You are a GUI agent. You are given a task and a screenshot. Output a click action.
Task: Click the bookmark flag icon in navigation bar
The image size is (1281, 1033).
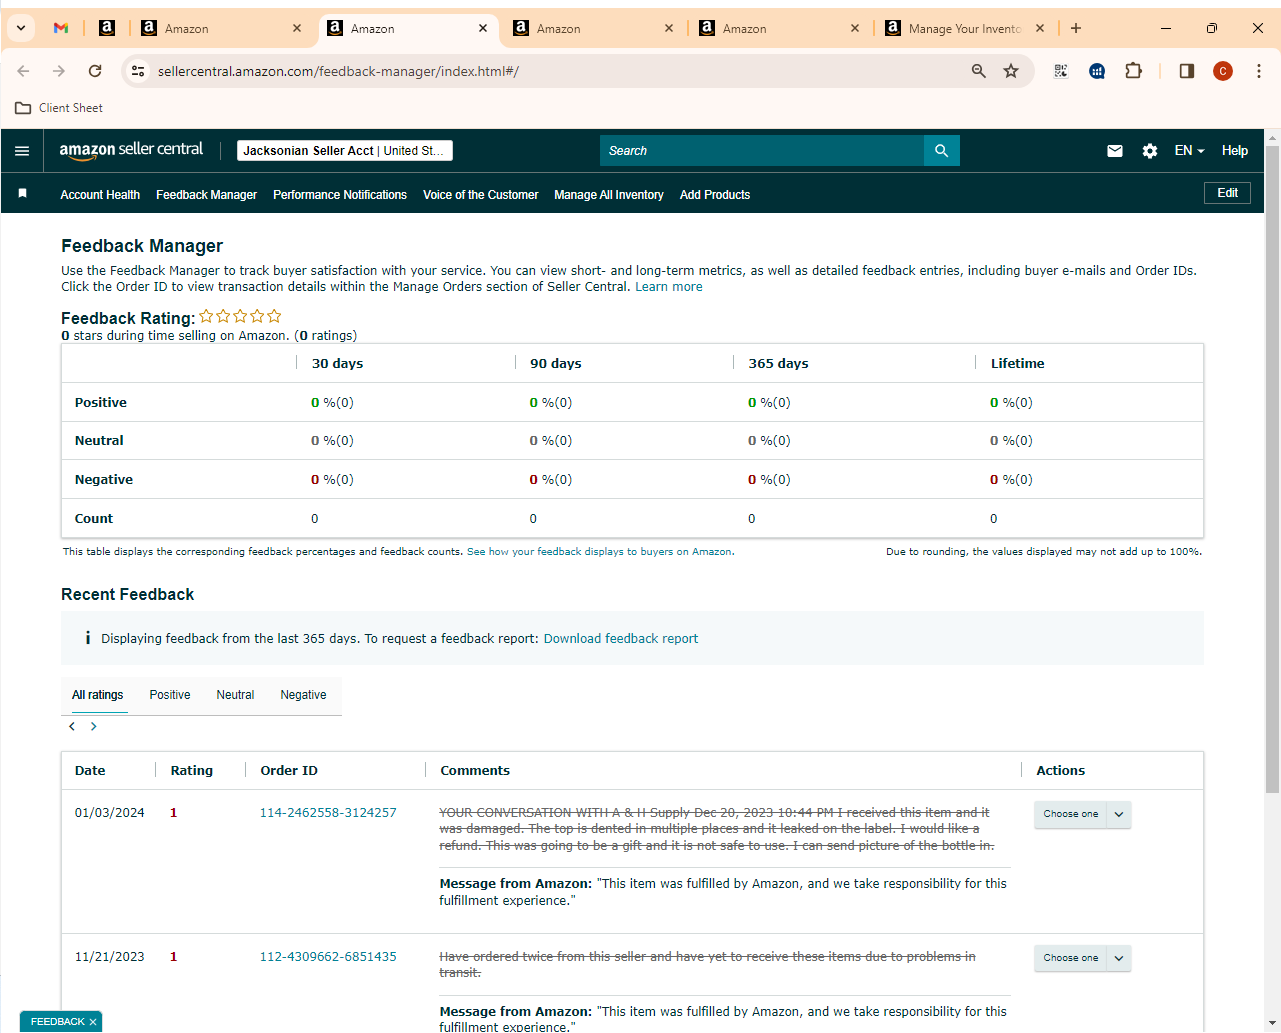(x=22, y=193)
